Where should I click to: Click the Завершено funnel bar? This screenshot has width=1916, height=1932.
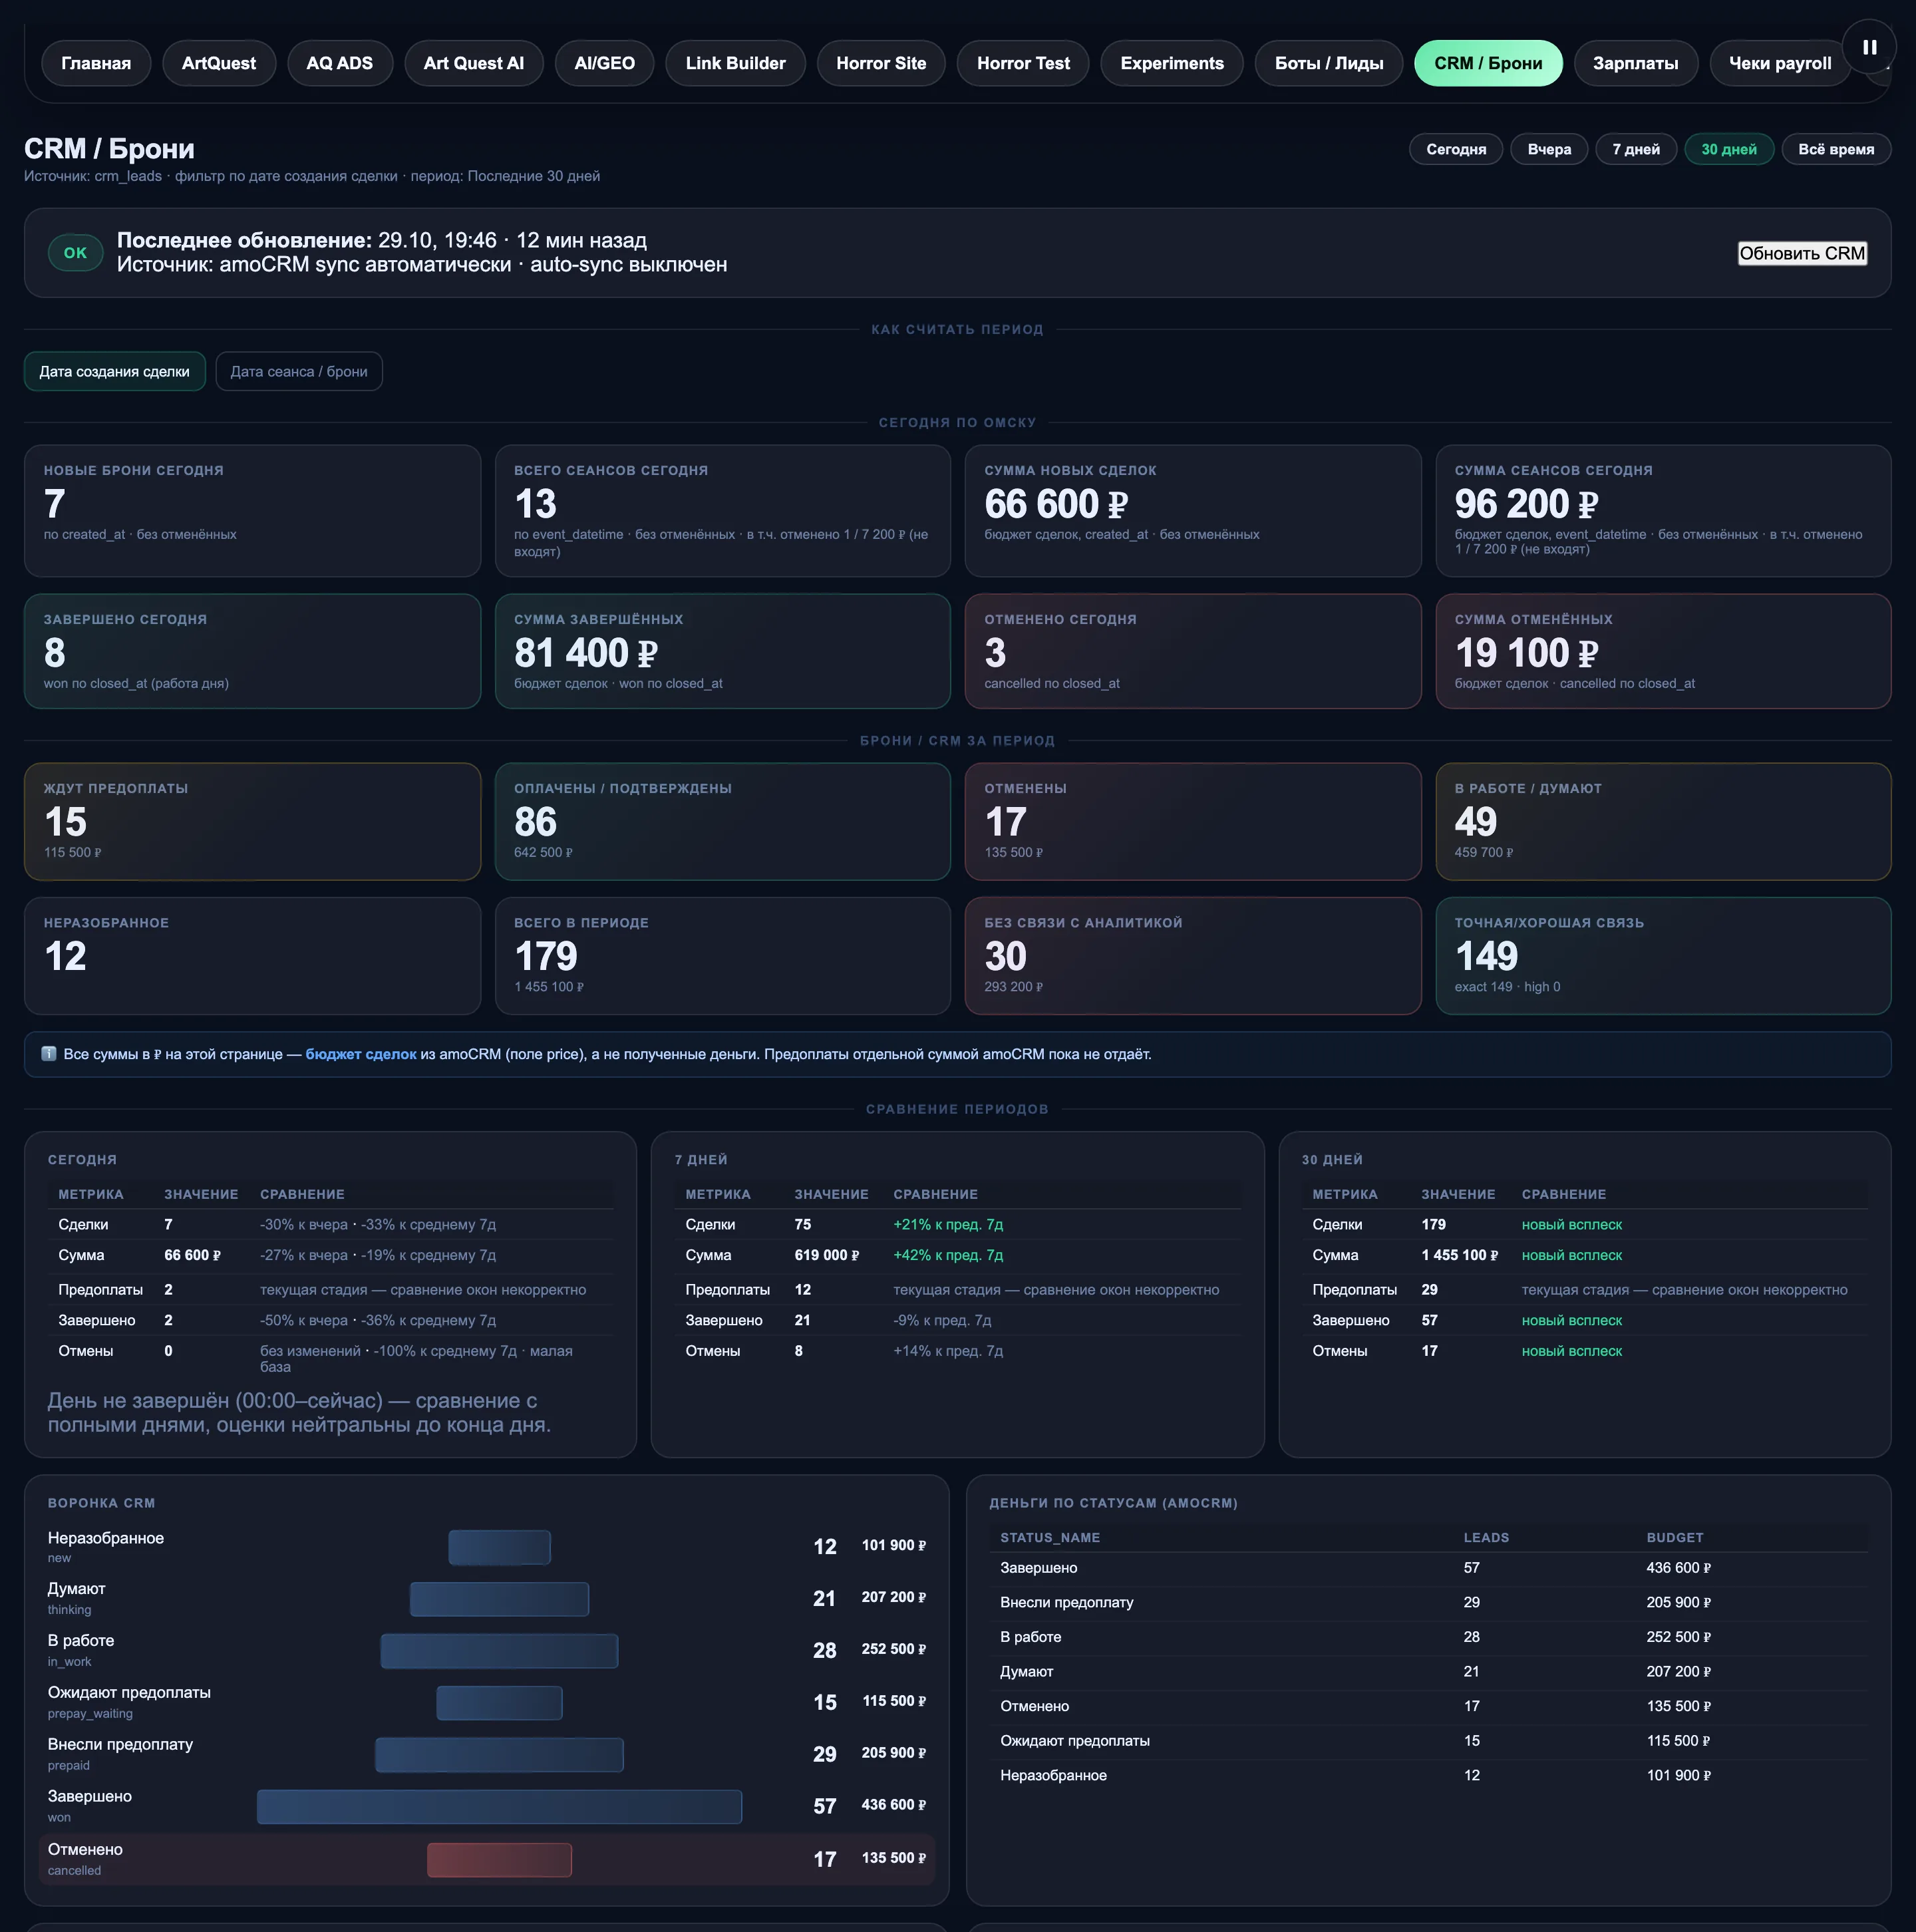click(499, 1806)
